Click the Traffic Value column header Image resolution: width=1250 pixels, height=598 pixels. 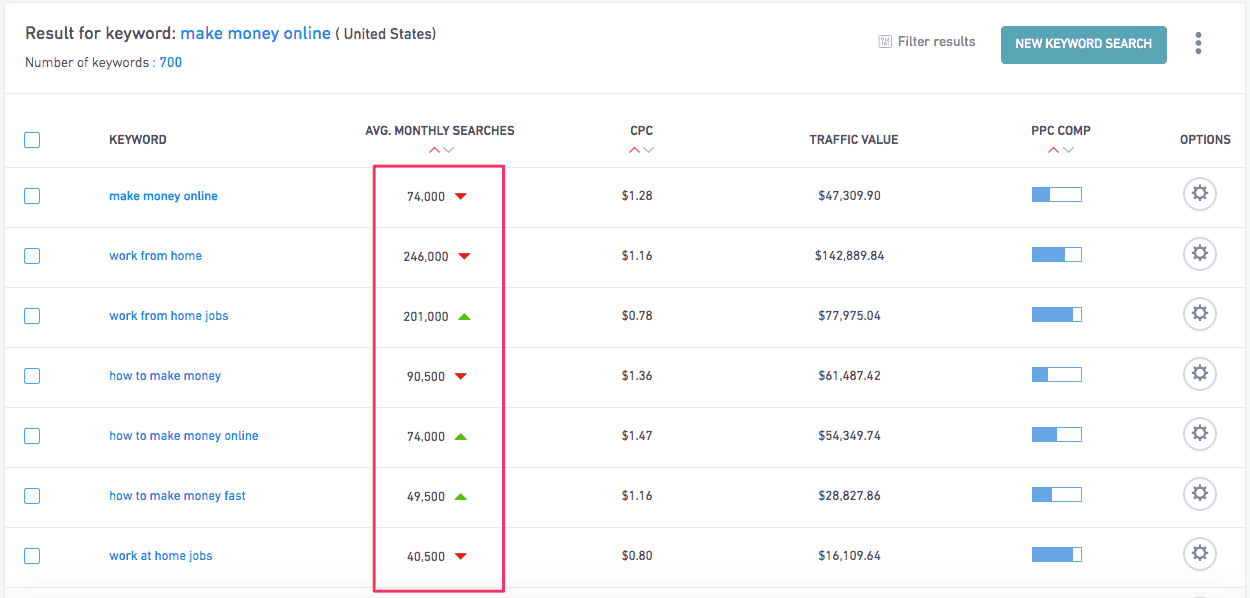point(854,140)
